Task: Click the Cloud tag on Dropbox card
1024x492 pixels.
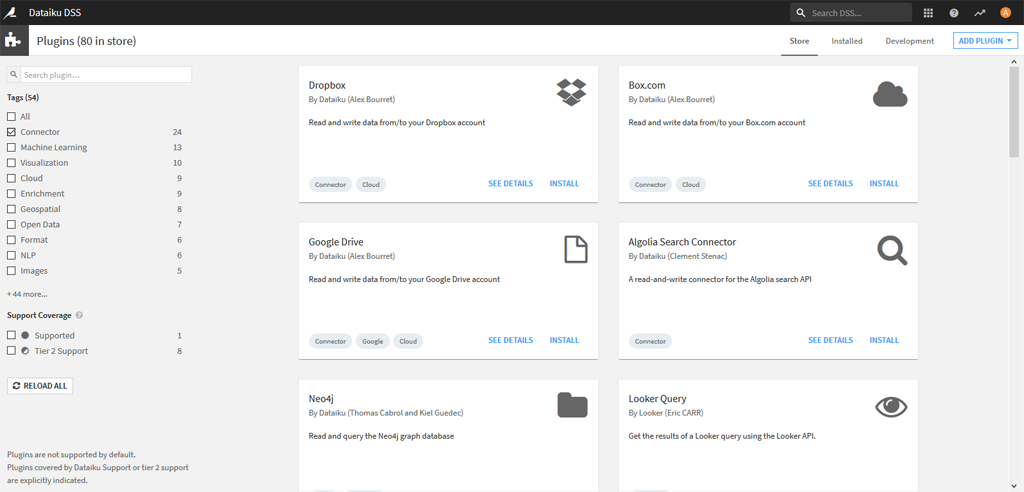Action: (x=371, y=184)
